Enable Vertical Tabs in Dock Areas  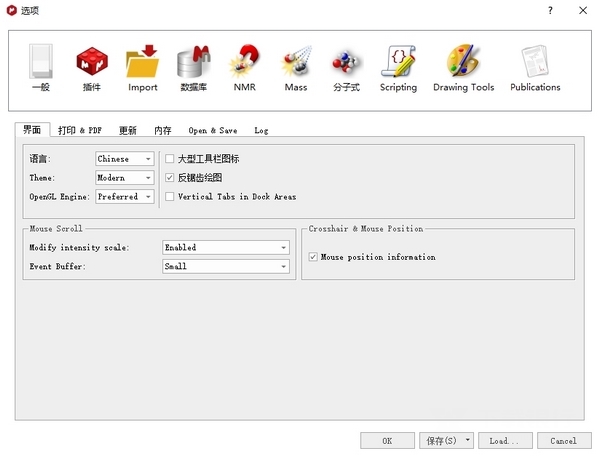170,197
